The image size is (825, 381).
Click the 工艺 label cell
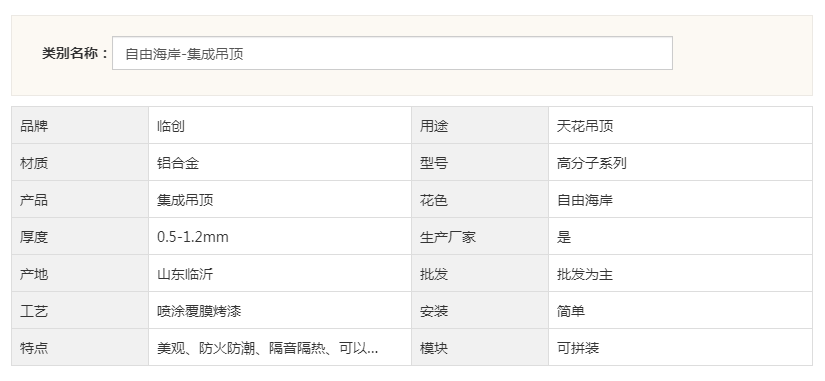(x=80, y=311)
